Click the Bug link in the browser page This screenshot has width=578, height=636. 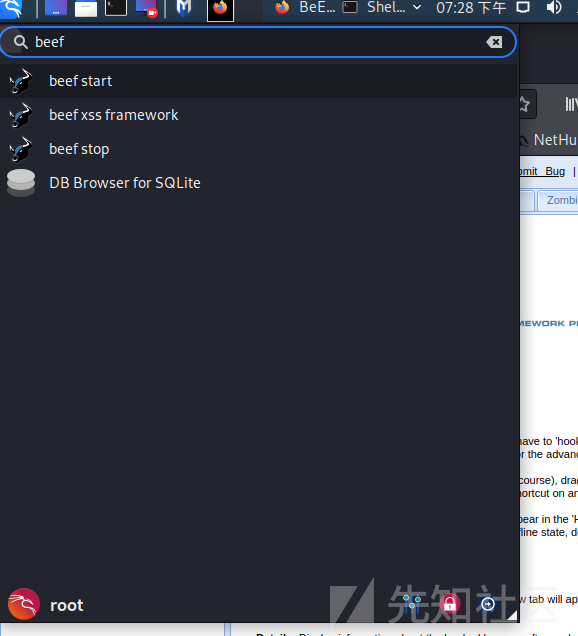tap(555, 171)
